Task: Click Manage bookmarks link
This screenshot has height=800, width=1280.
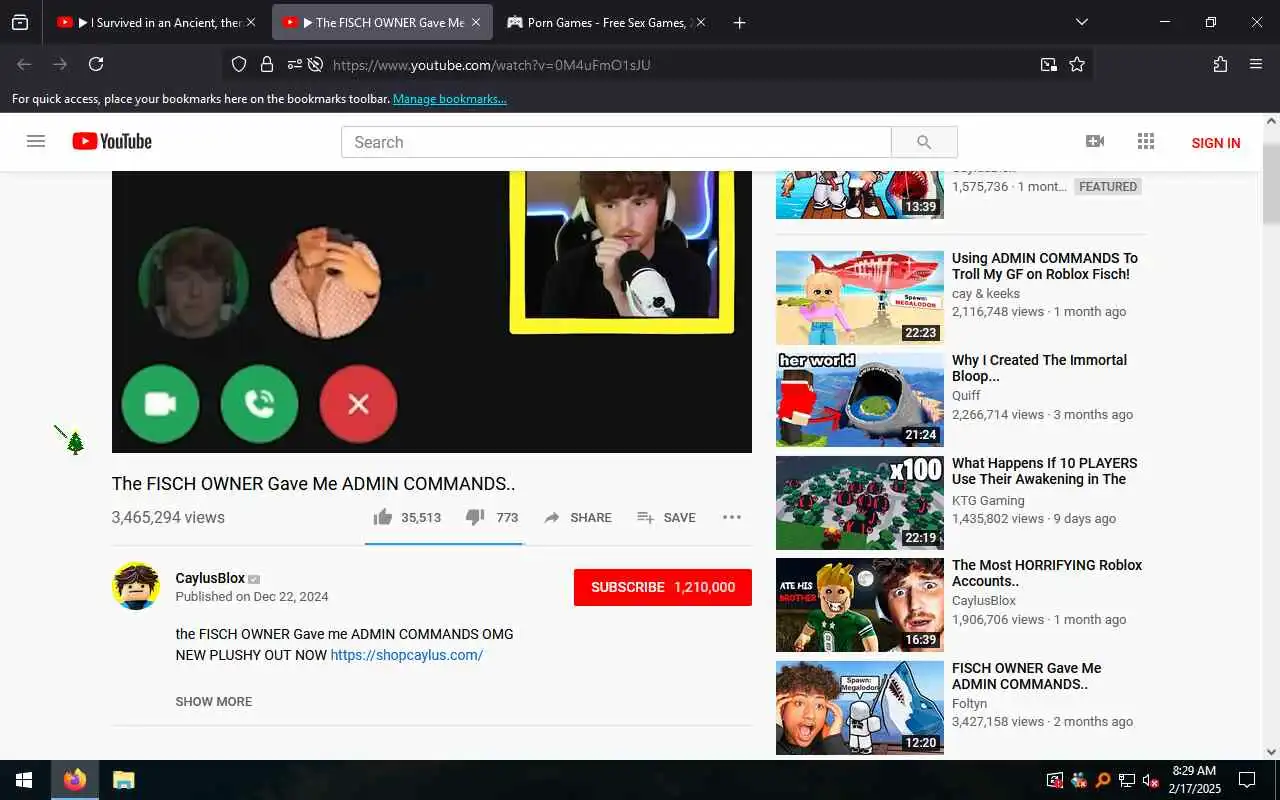Action: tap(450, 99)
